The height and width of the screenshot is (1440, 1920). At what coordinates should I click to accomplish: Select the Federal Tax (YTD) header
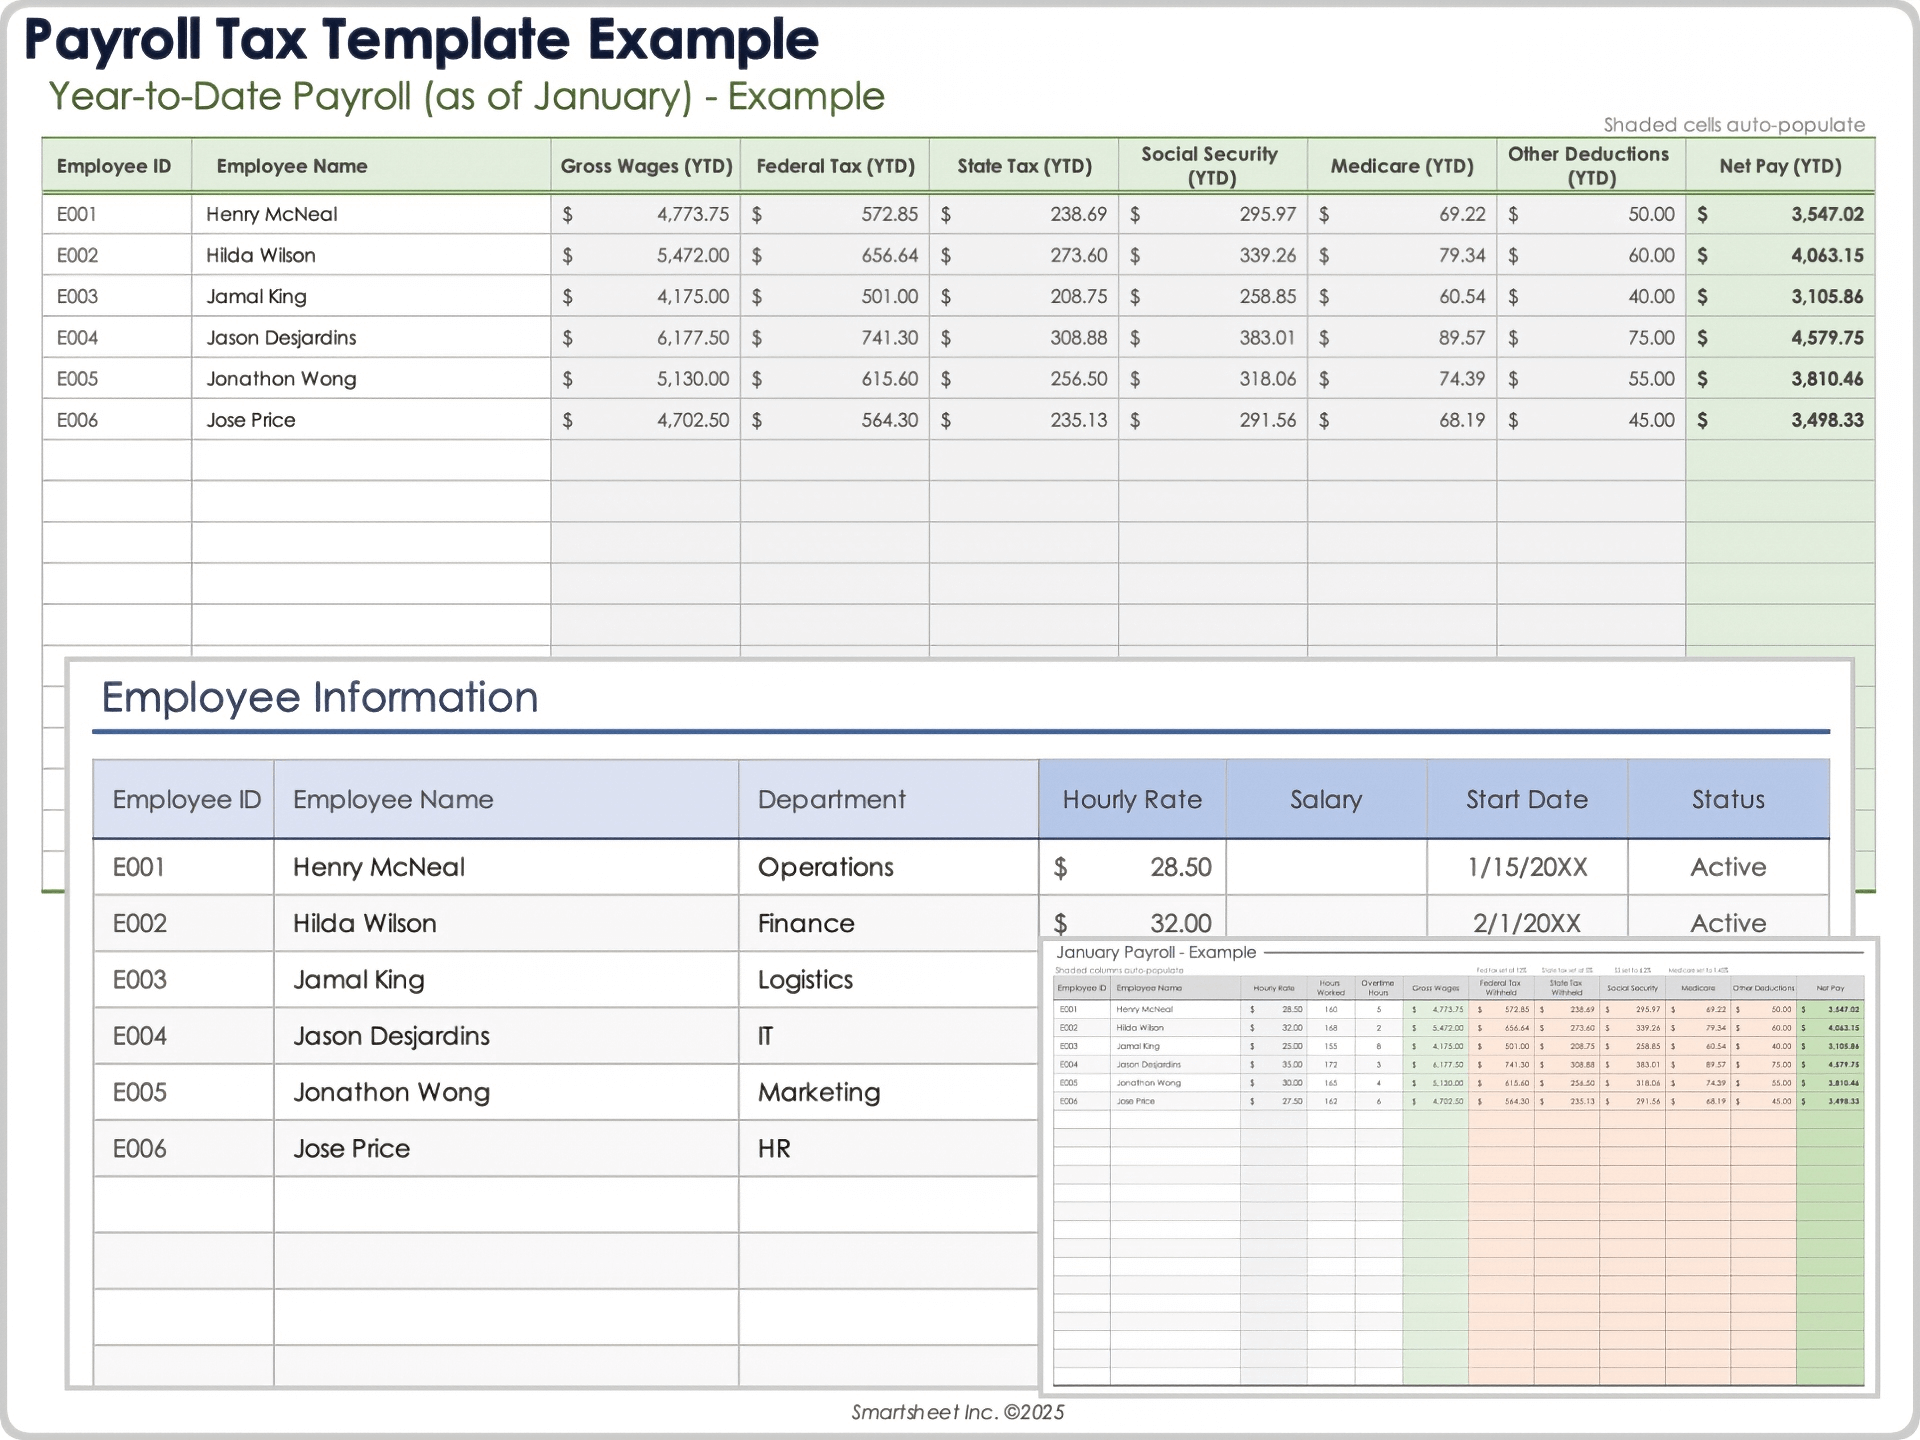[834, 166]
